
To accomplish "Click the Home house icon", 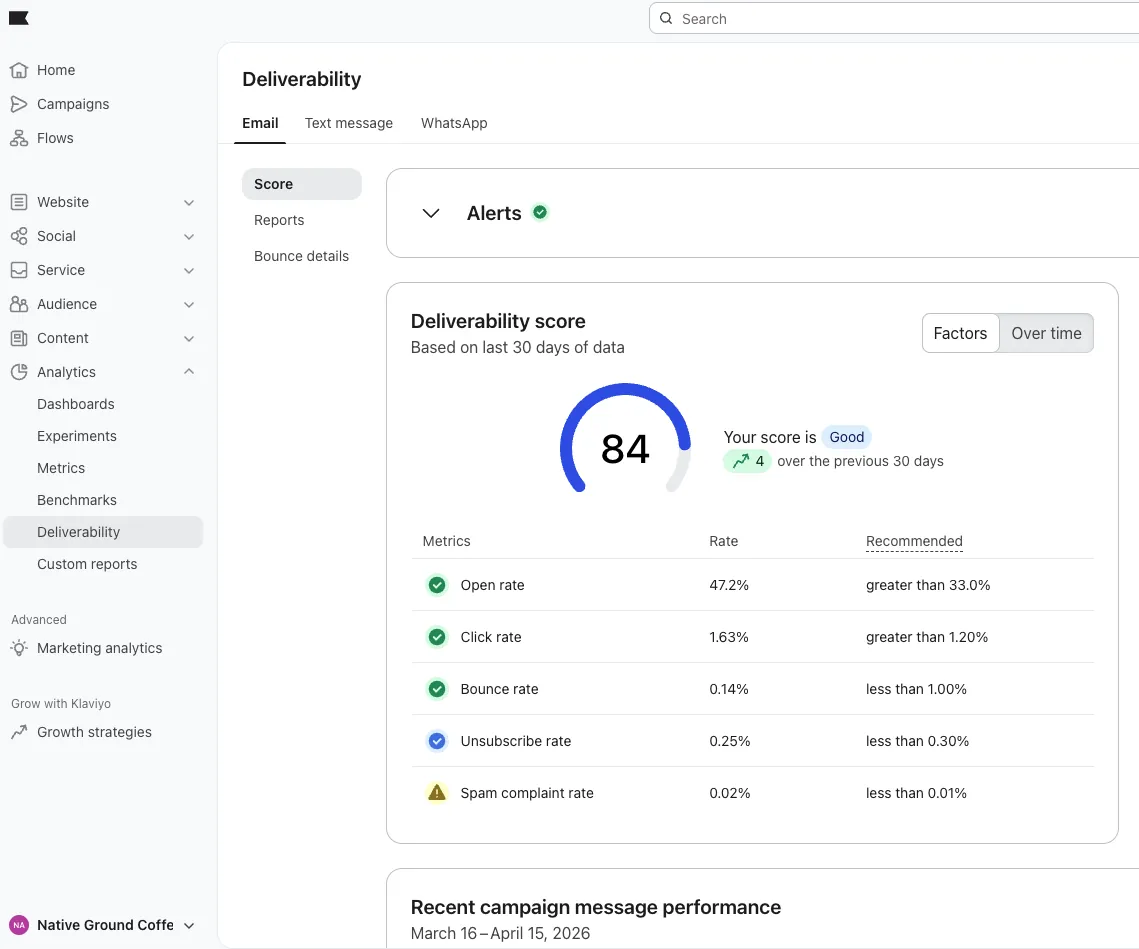I will [x=19, y=70].
